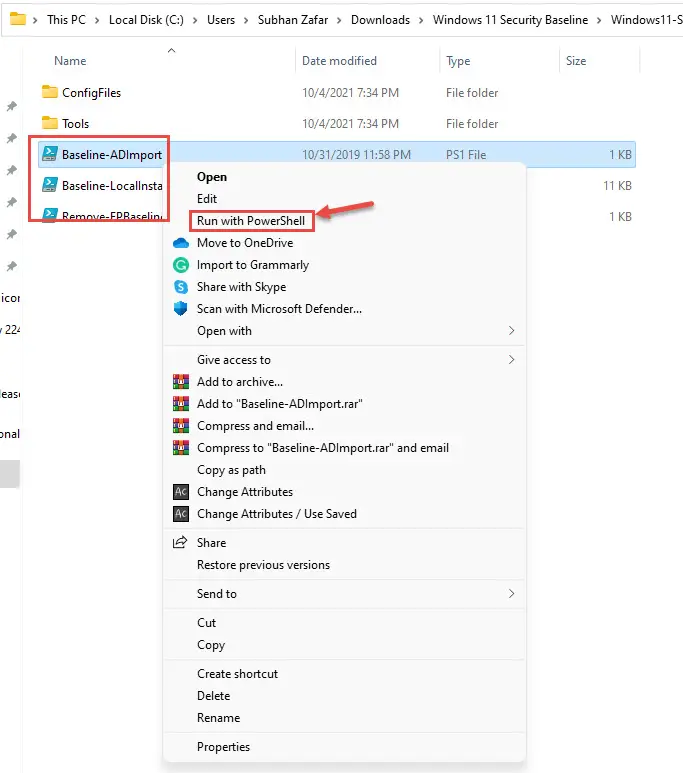The width and height of the screenshot is (683, 773).
Task: Click the Ac icon beside Change Attributes
Action: coord(181,492)
